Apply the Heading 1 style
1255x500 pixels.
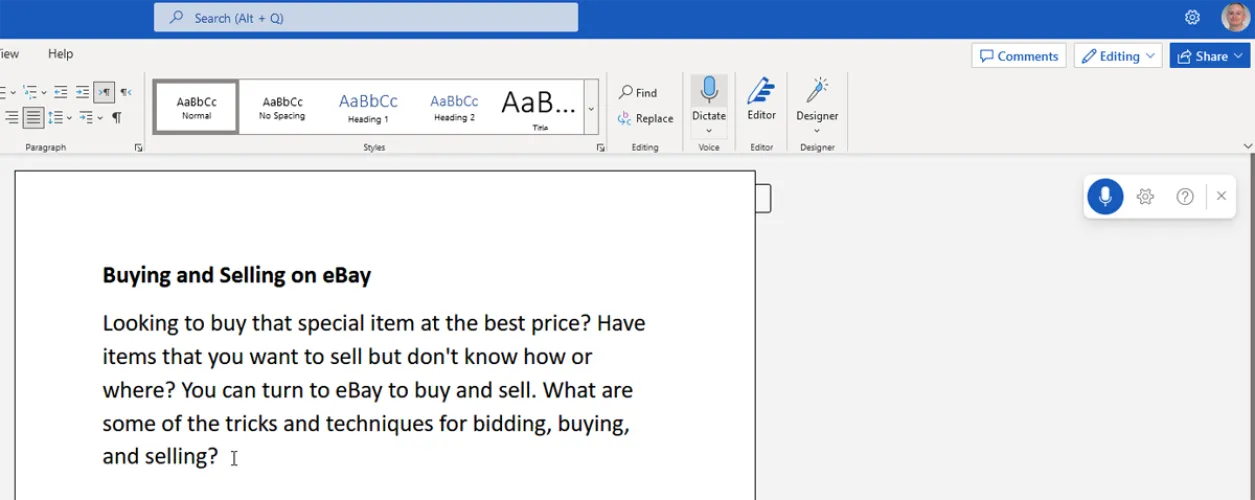click(x=368, y=107)
